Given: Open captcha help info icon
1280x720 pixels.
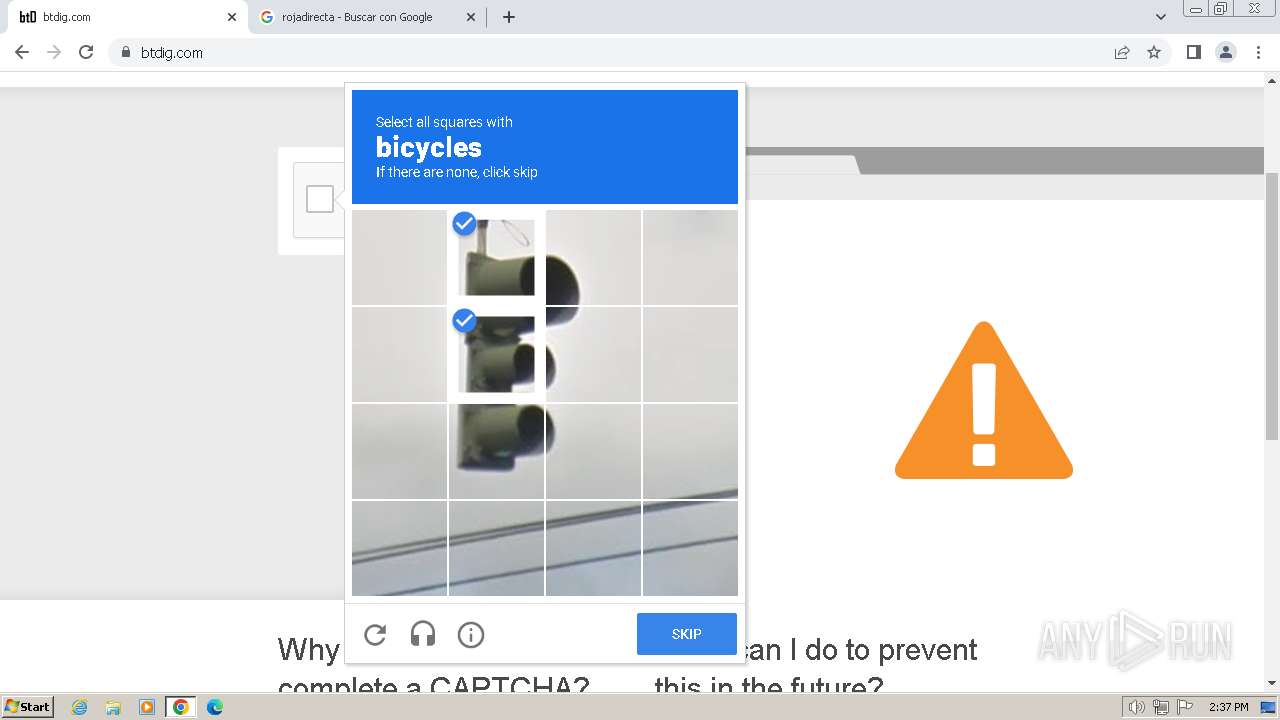Looking at the screenshot, I should (471, 634).
